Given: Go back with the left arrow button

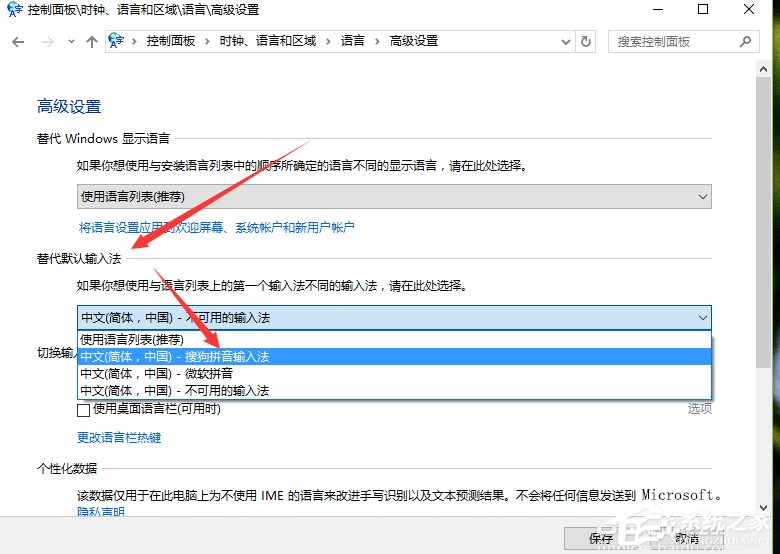Looking at the screenshot, I should pos(18,42).
